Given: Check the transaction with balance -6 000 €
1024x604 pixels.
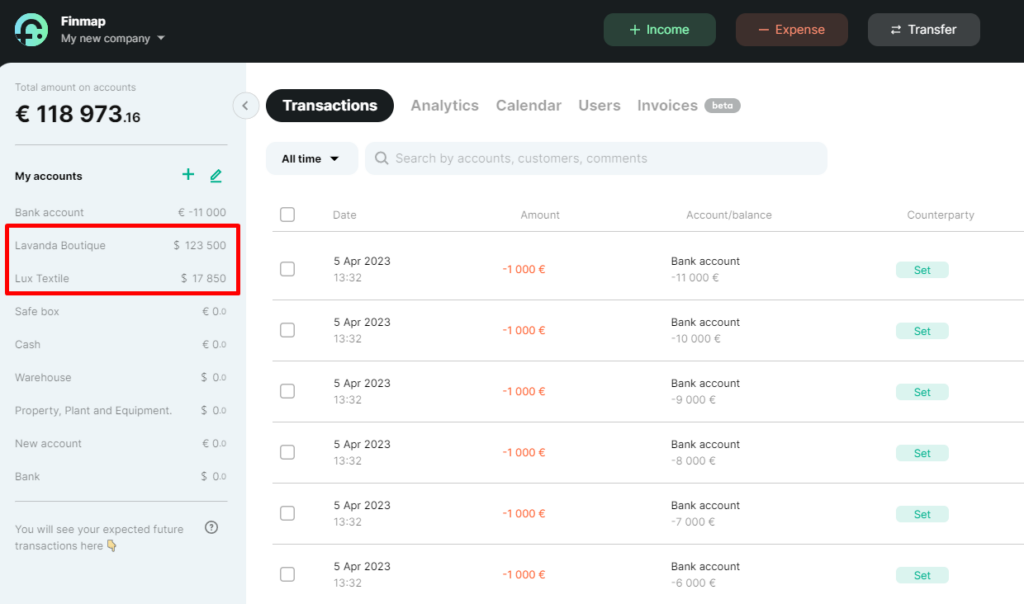Looking at the screenshot, I should pyautogui.click(x=287, y=574).
